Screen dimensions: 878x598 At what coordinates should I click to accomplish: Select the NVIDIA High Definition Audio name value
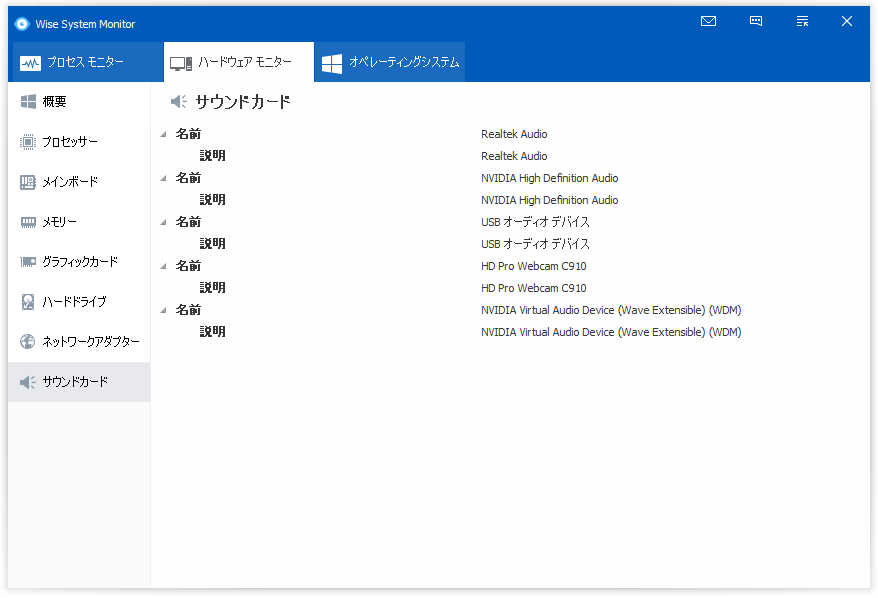[549, 178]
